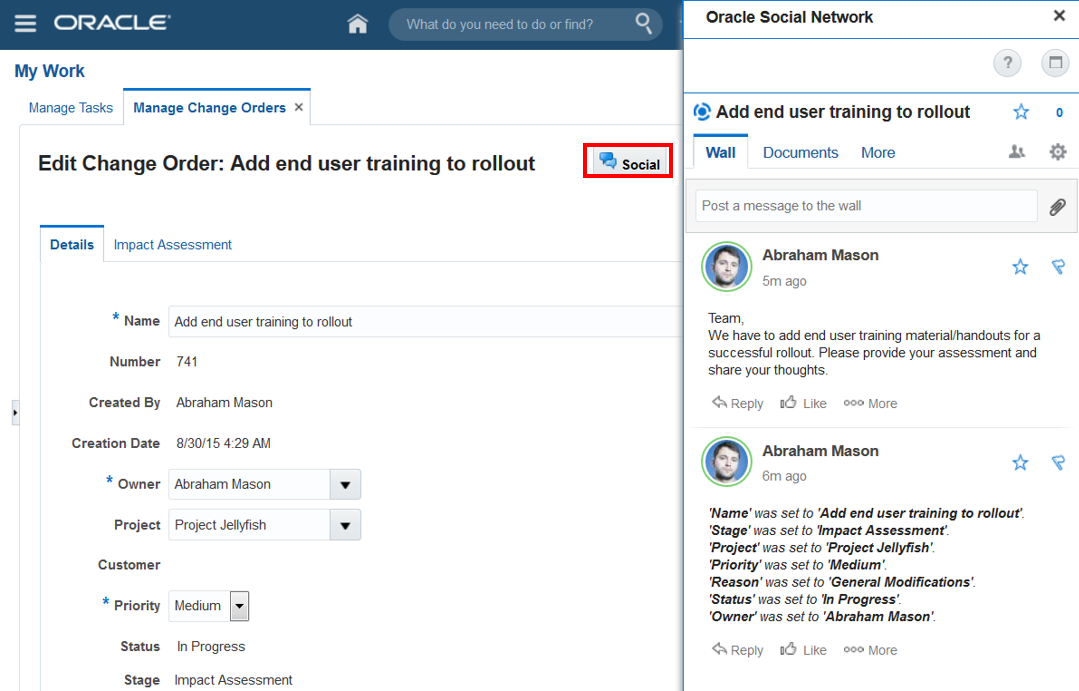
Task: Open the hamburger navigator menu
Action: [25, 23]
